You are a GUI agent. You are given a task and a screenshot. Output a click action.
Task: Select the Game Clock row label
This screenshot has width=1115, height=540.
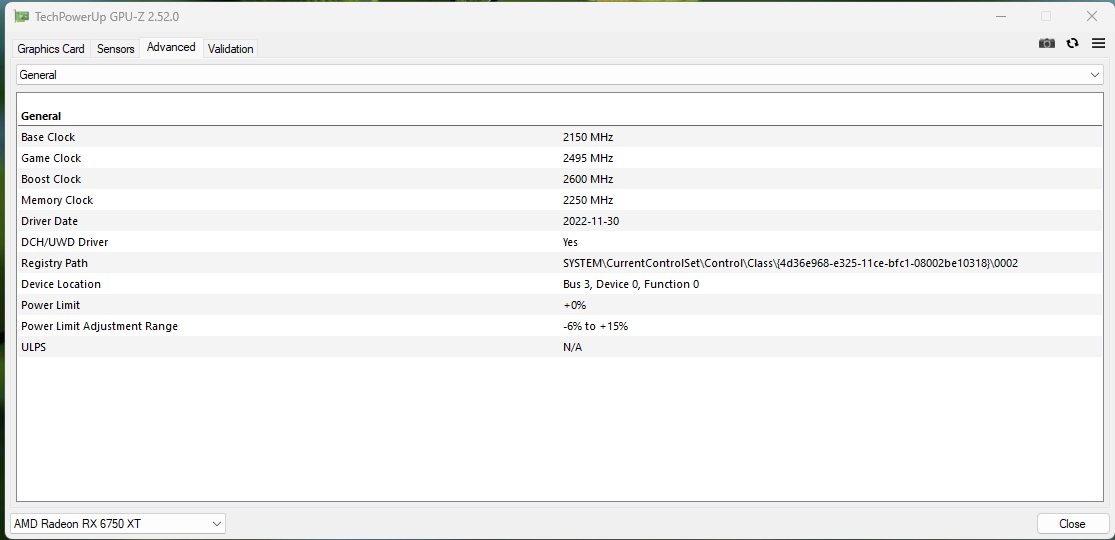[51, 158]
